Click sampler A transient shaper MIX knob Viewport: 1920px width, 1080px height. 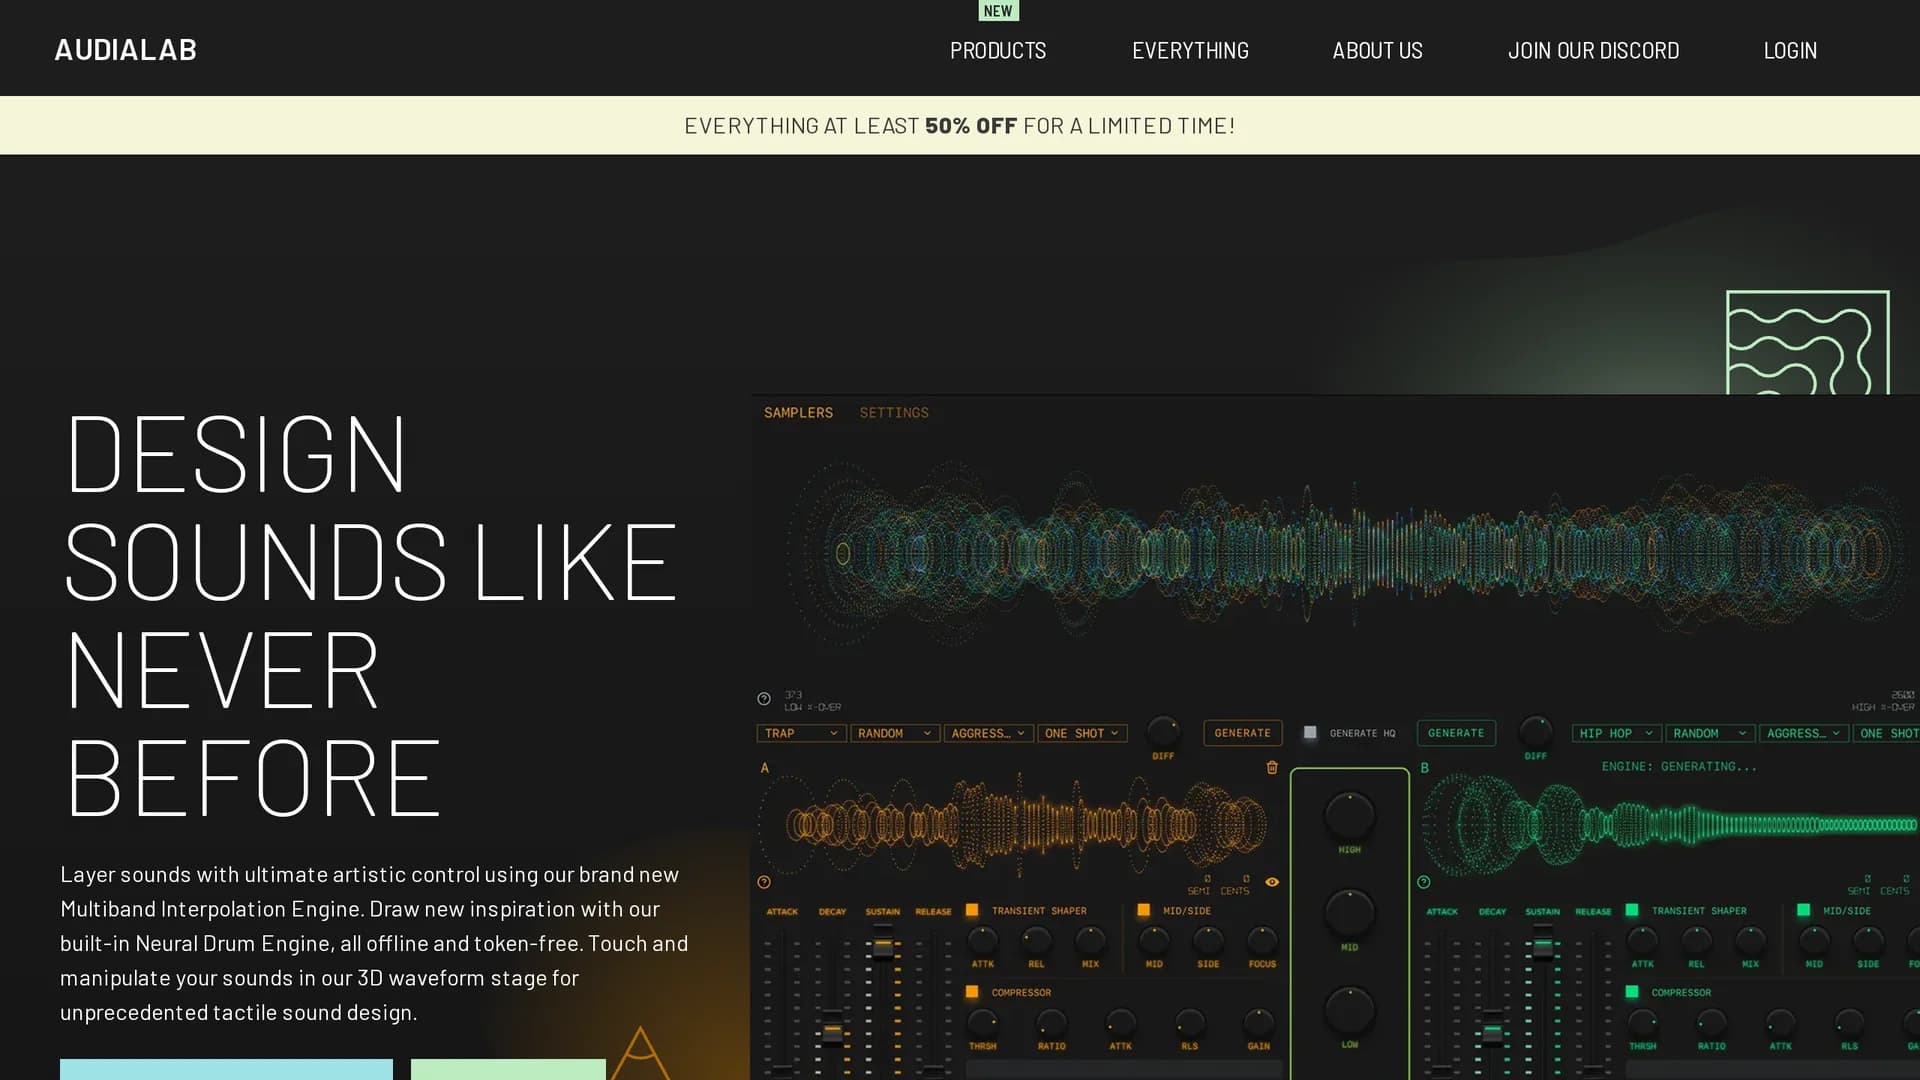pos(1090,940)
